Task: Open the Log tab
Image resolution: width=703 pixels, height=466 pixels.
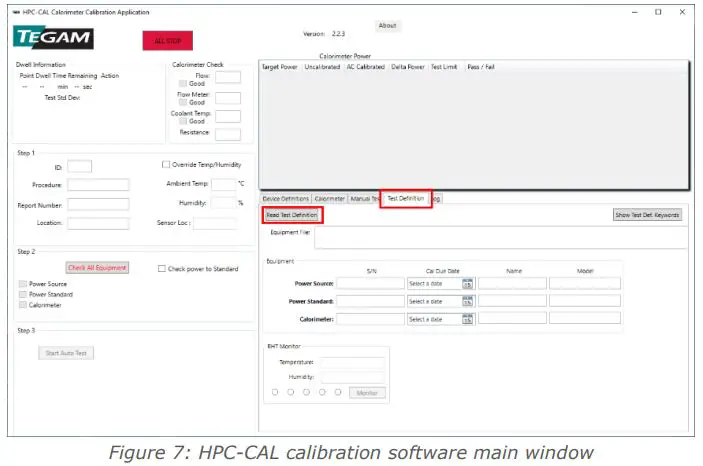Action: (x=436, y=199)
